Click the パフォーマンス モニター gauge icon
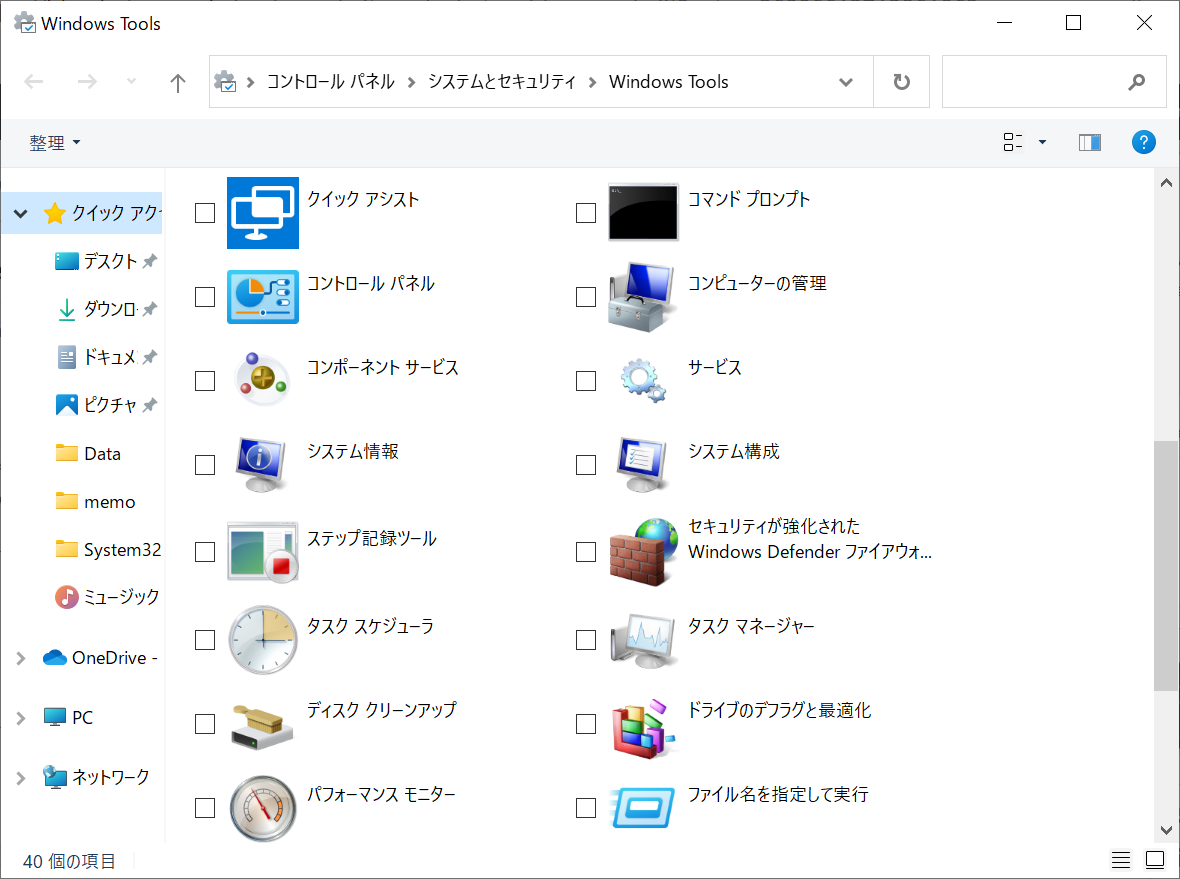 [x=263, y=808]
